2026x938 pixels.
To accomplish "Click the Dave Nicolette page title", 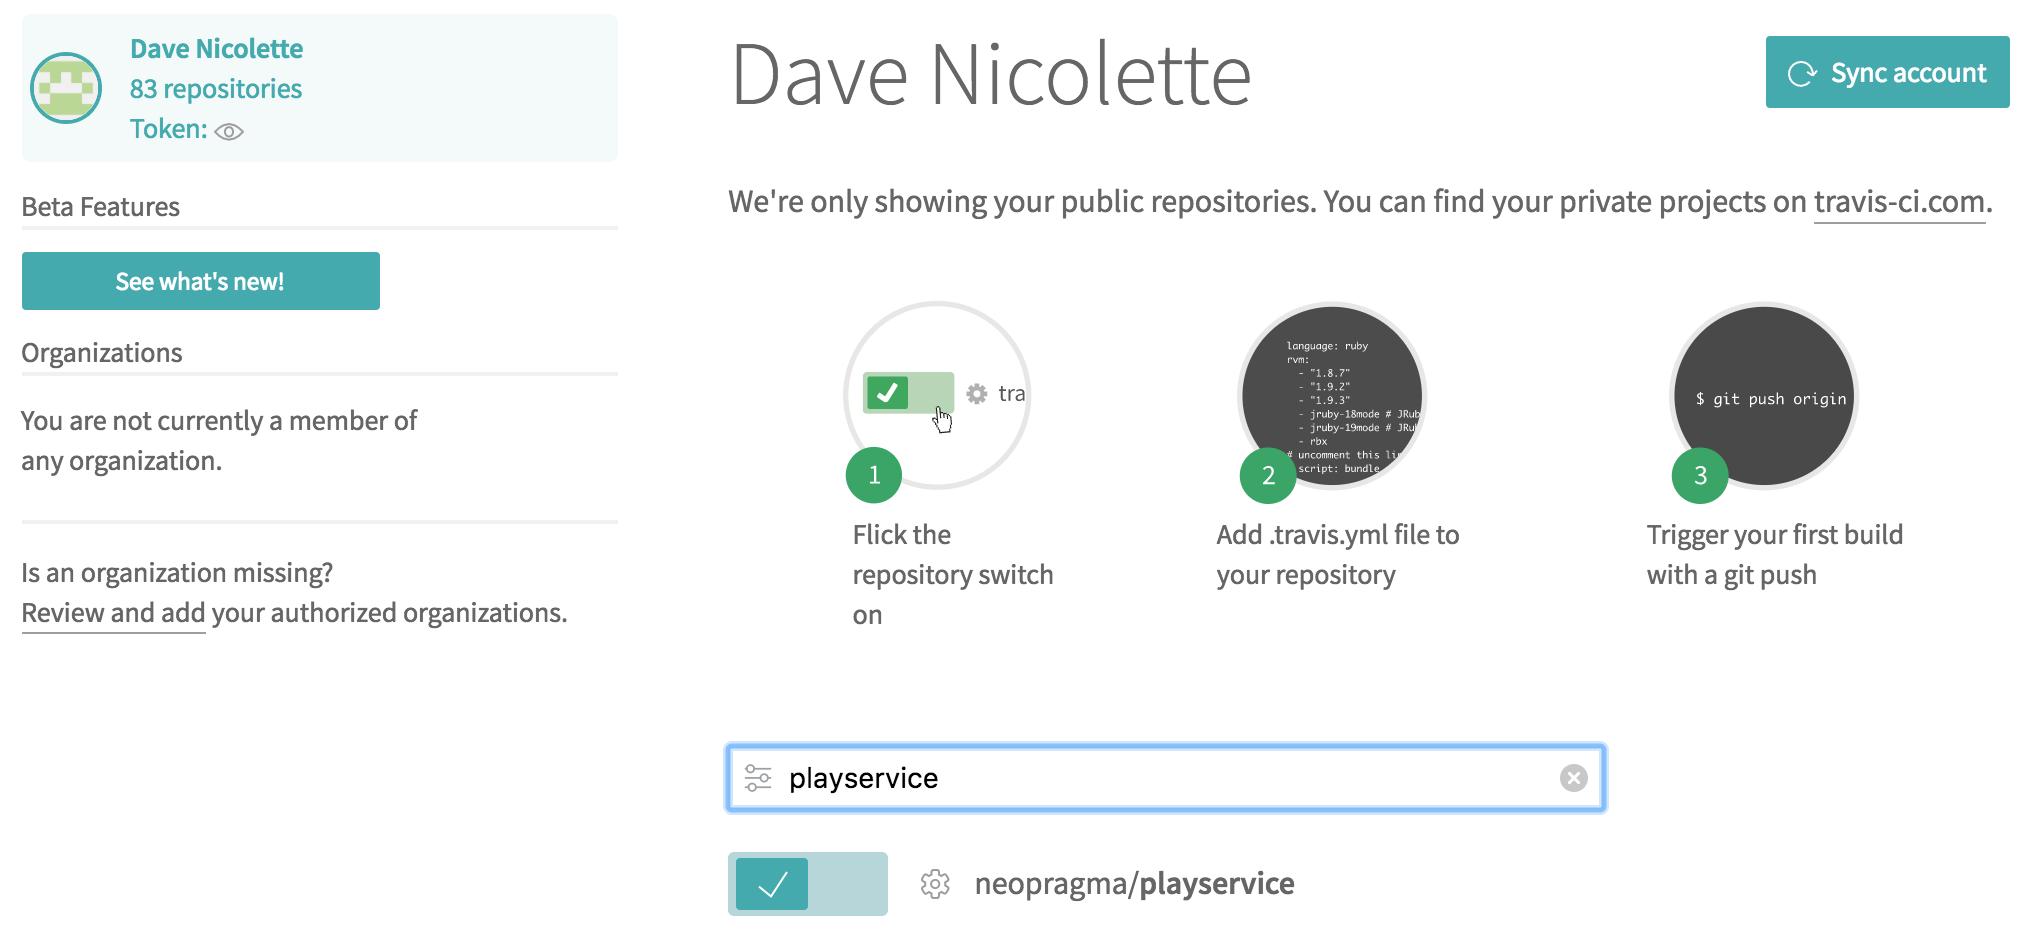I will click(991, 75).
